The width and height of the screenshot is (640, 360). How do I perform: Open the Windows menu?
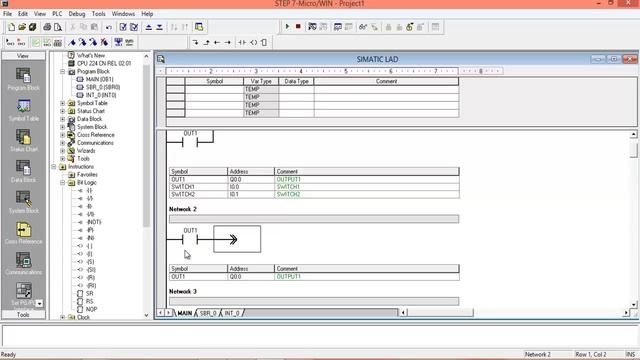pos(123,13)
